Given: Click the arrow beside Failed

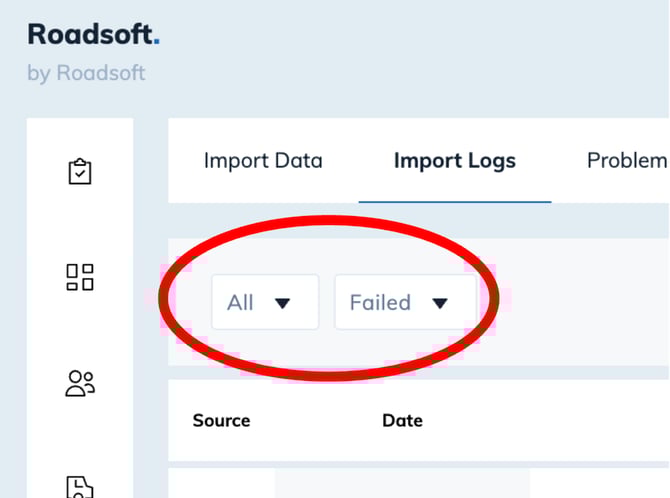Looking at the screenshot, I should [x=440, y=304].
